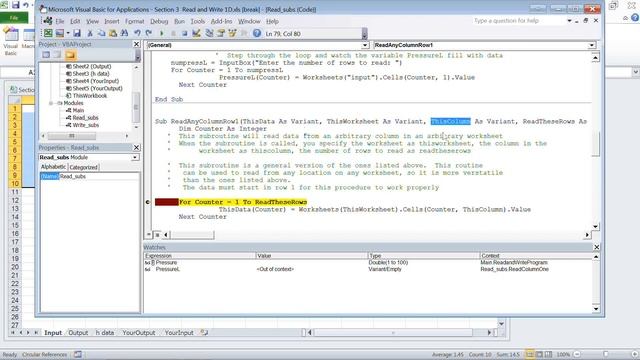Click View Object icon in the Project panel

pyautogui.click(x=58, y=55)
